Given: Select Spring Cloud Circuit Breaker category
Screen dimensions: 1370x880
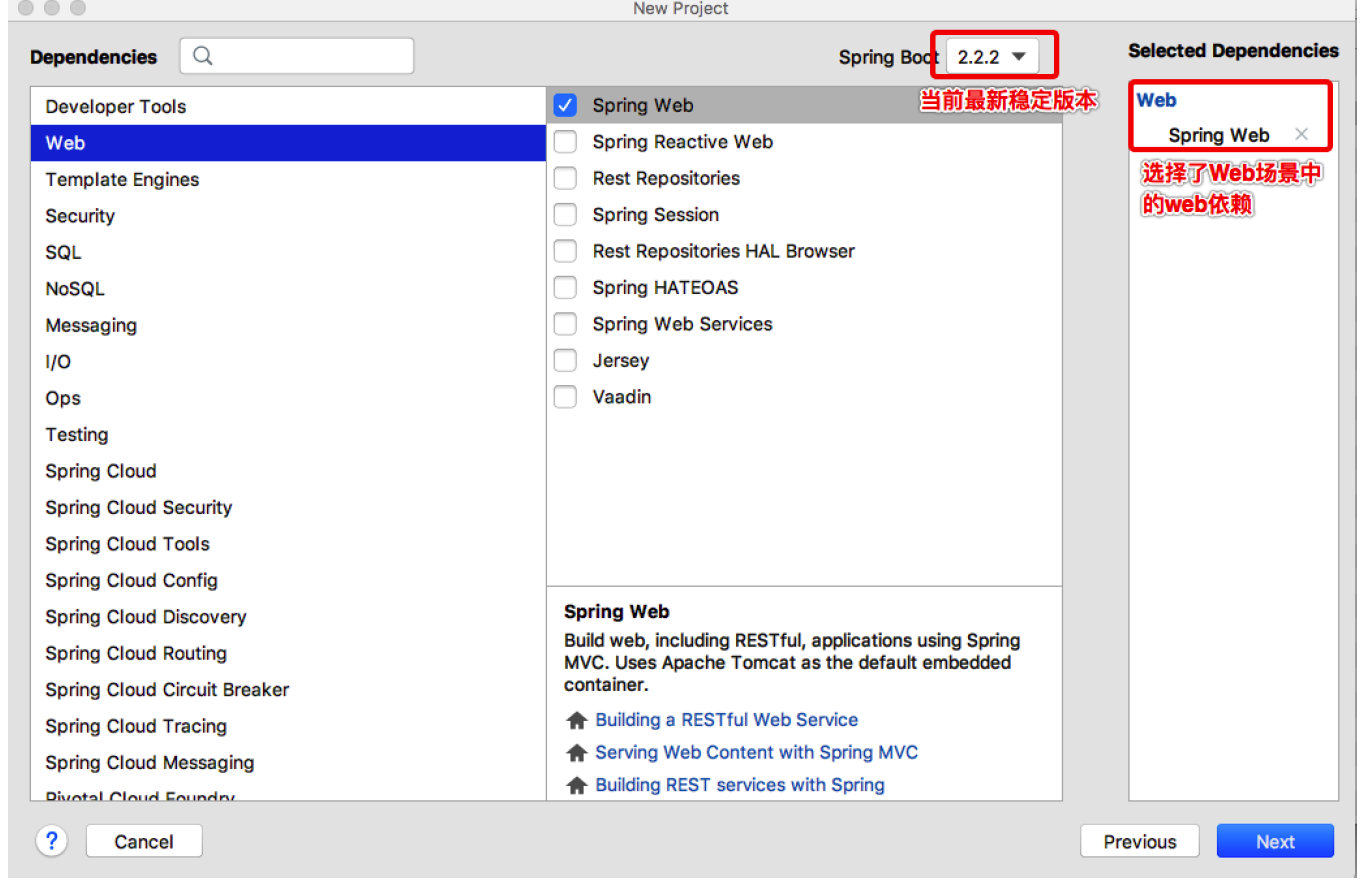Looking at the screenshot, I should [288, 690].
